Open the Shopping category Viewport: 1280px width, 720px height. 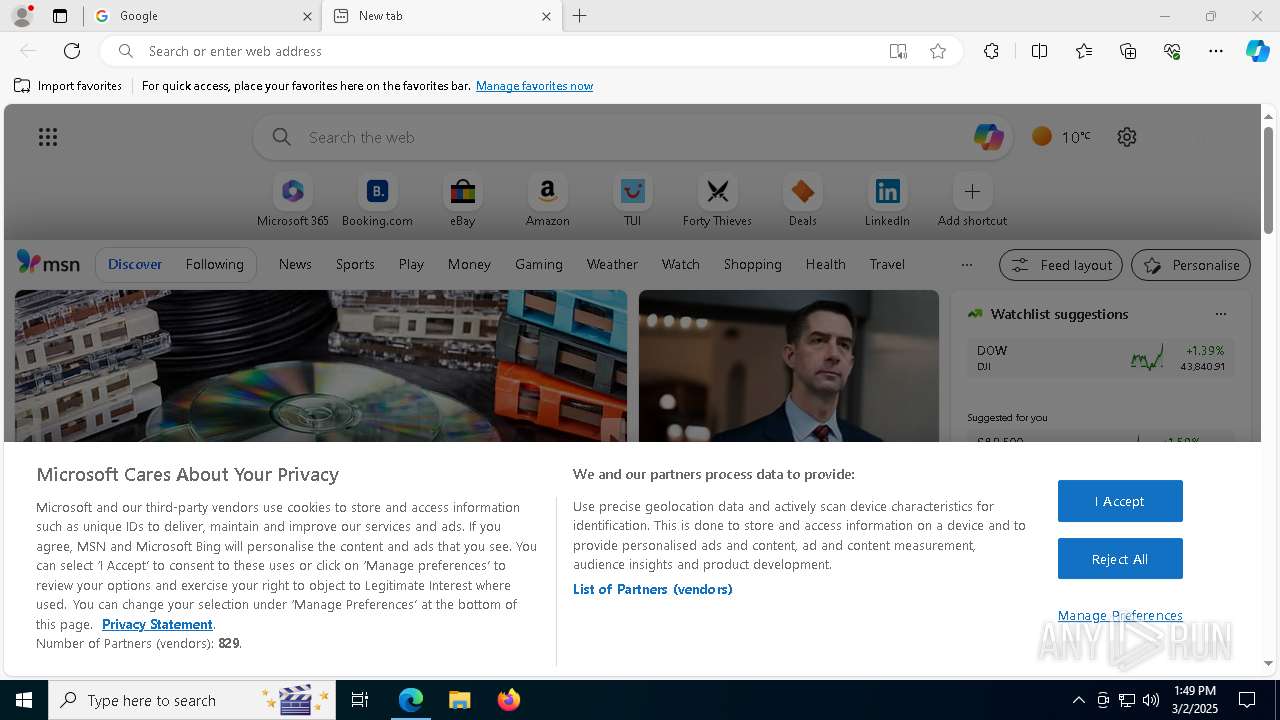753,264
